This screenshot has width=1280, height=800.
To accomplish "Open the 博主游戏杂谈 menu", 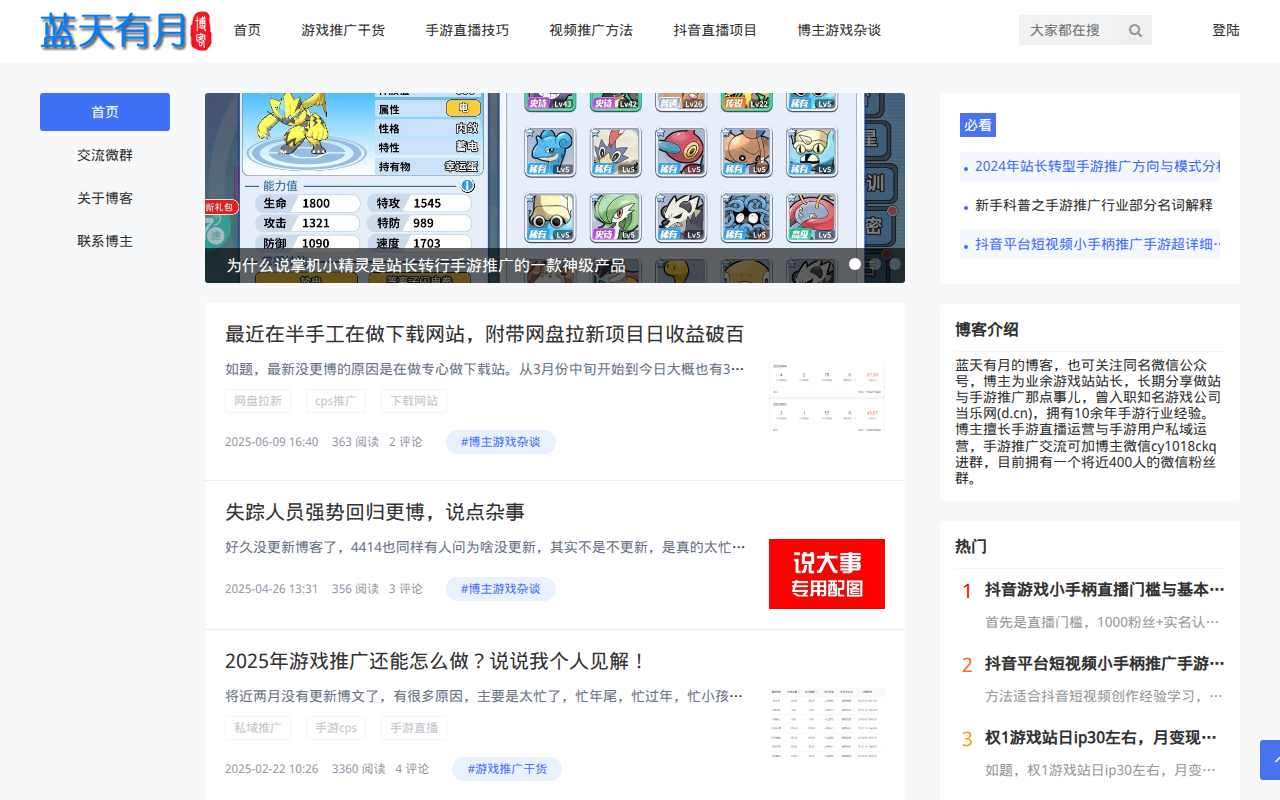I will [839, 30].
